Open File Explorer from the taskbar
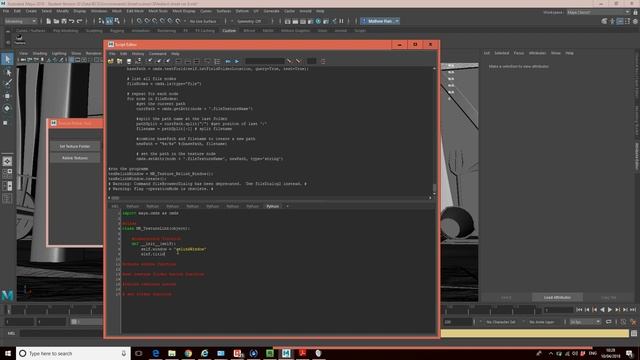The height and width of the screenshot is (360, 640). point(172,353)
